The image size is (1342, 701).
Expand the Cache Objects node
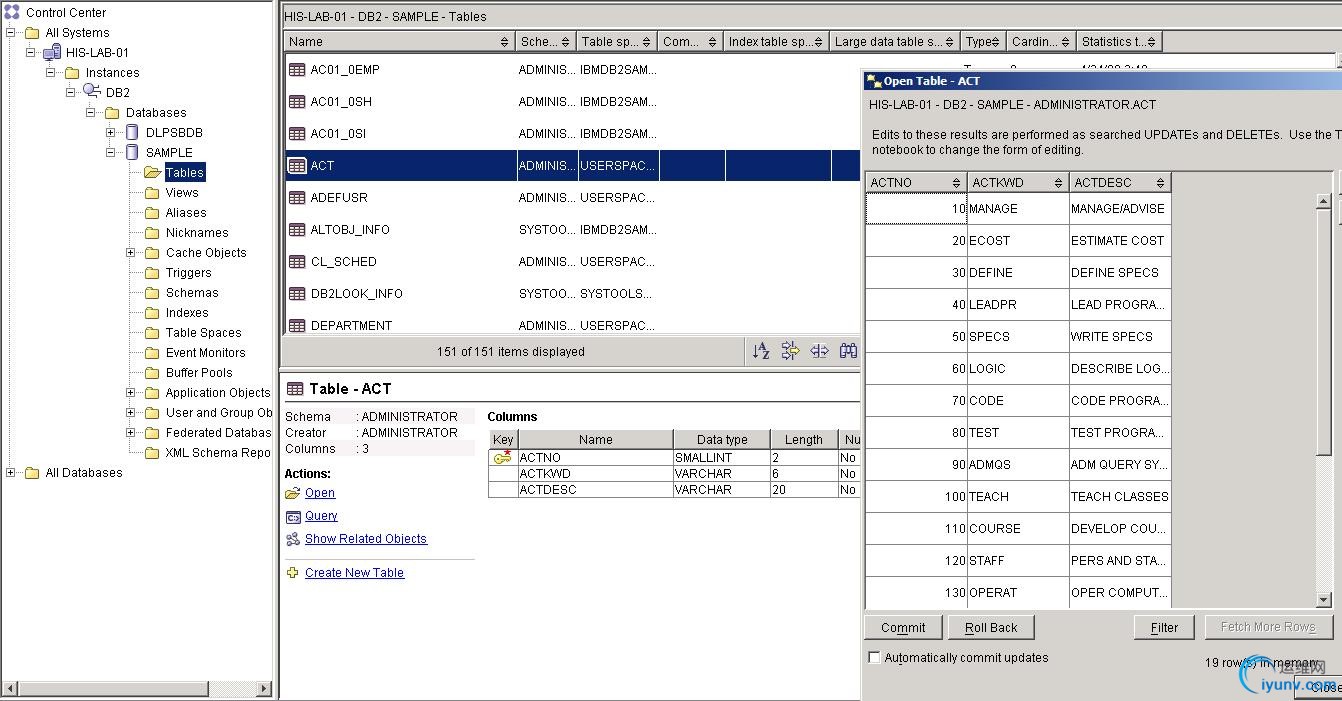(x=131, y=252)
